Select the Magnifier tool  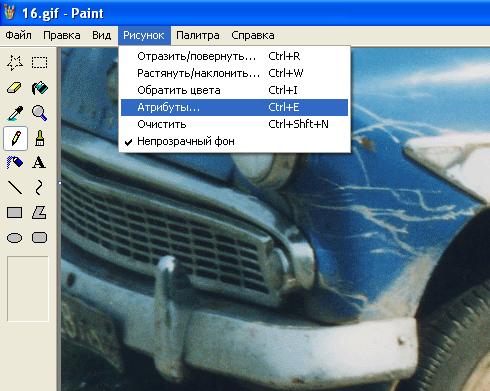click(x=39, y=113)
